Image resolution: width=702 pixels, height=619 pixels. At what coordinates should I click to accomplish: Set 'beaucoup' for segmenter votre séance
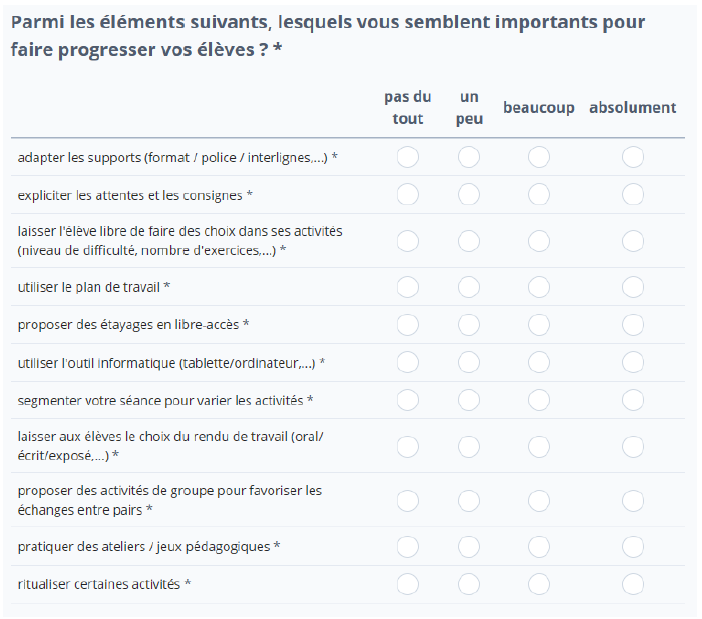539,400
